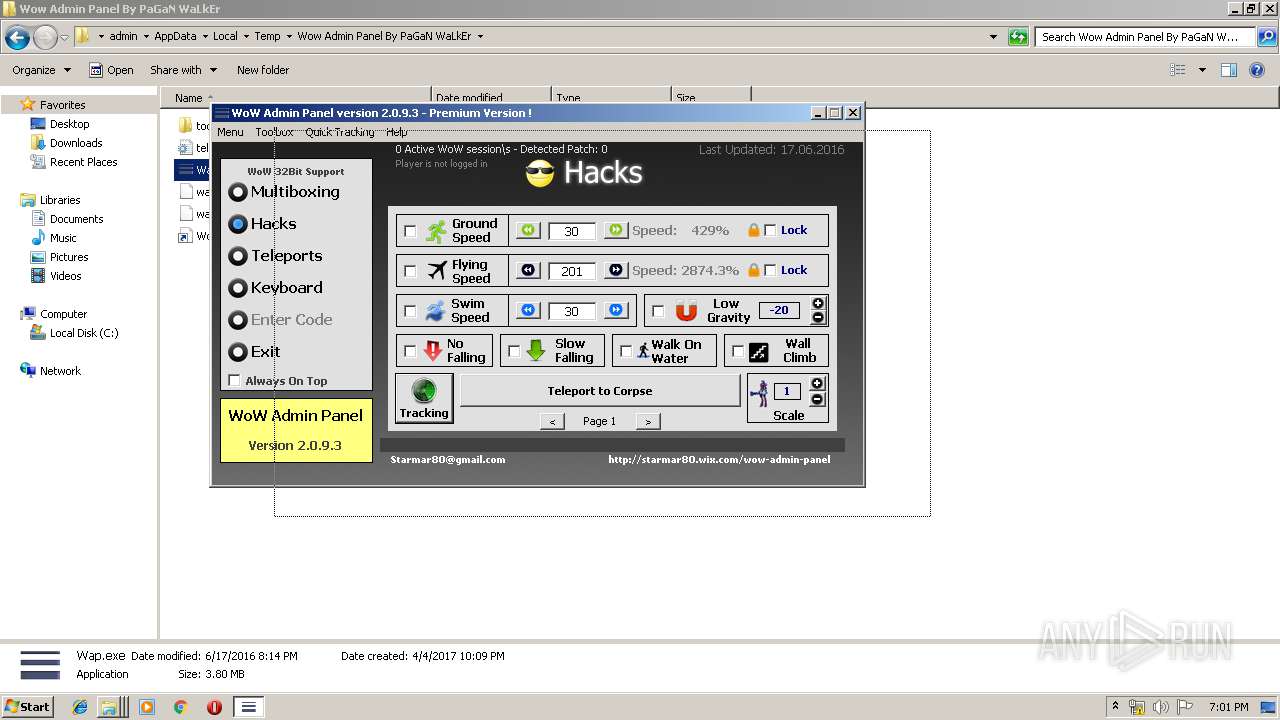Image resolution: width=1280 pixels, height=720 pixels.
Task: Open the Toolbox menu
Action: coord(274,132)
